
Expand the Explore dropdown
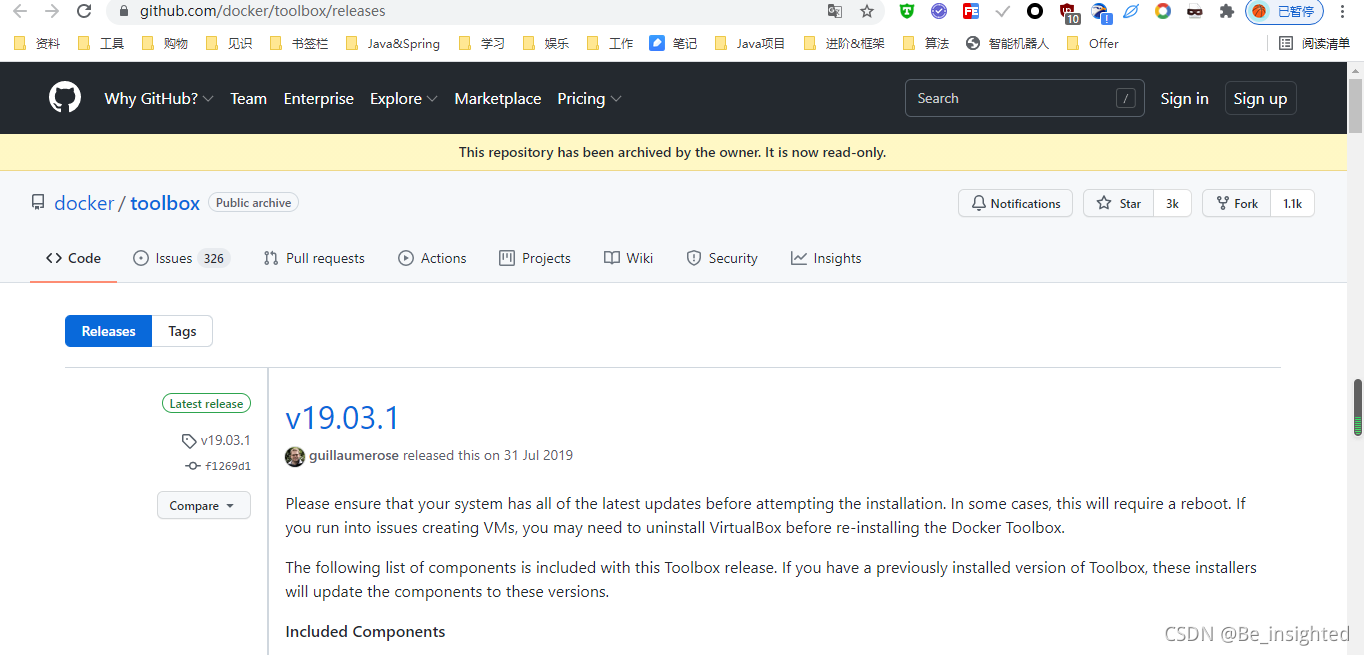coord(404,98)
